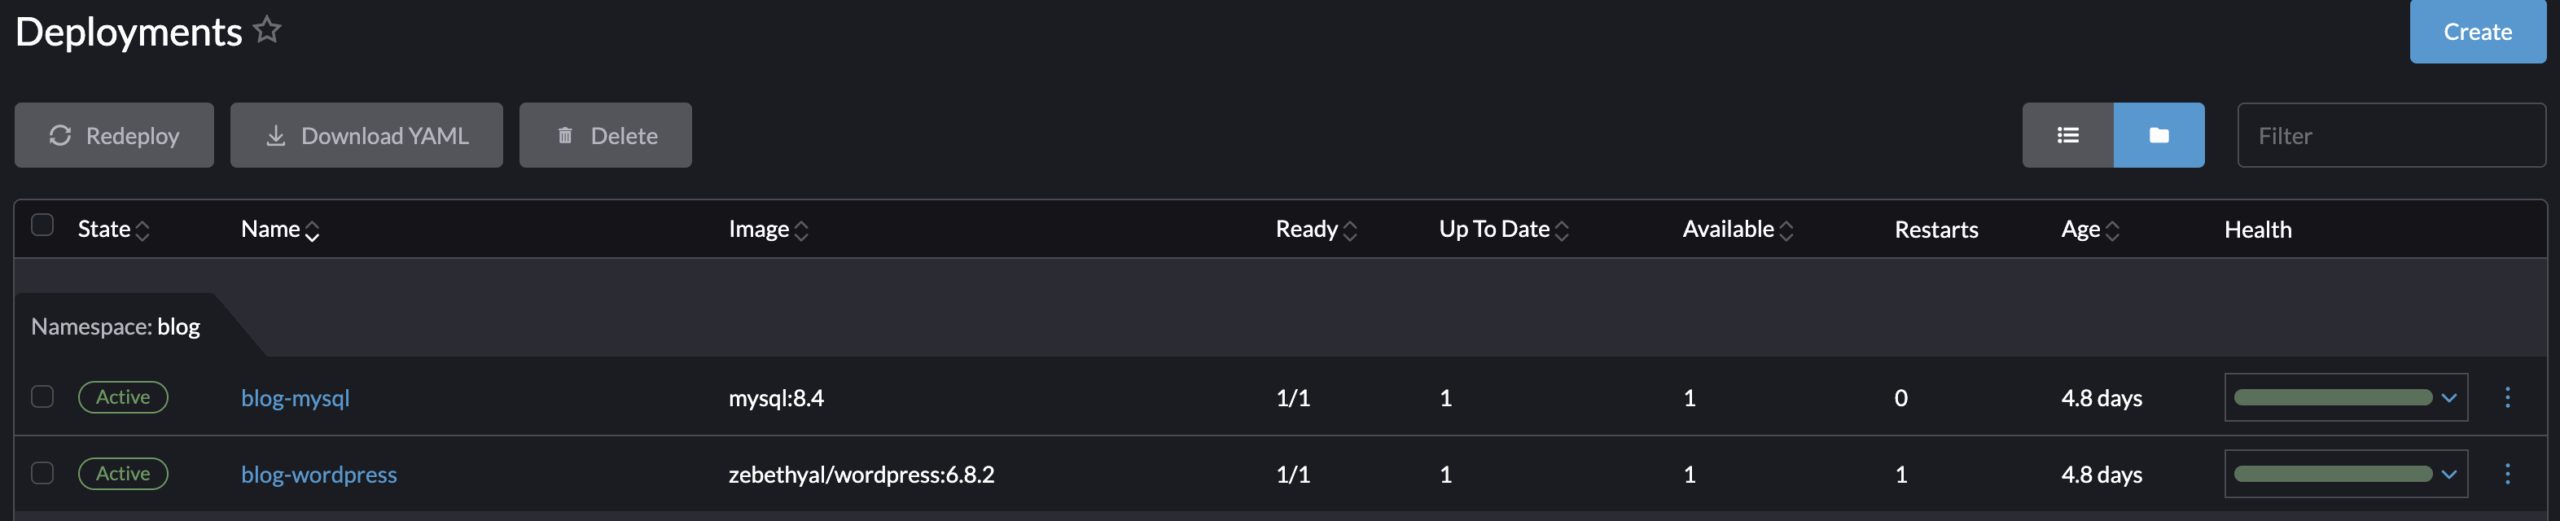Expand blog-mysql health dropdown chevron

2449,398
